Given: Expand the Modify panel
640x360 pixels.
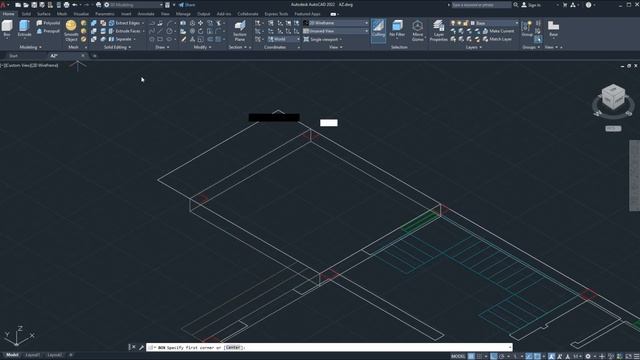Looking at the screenshot, I should click(x=202, y=47).
